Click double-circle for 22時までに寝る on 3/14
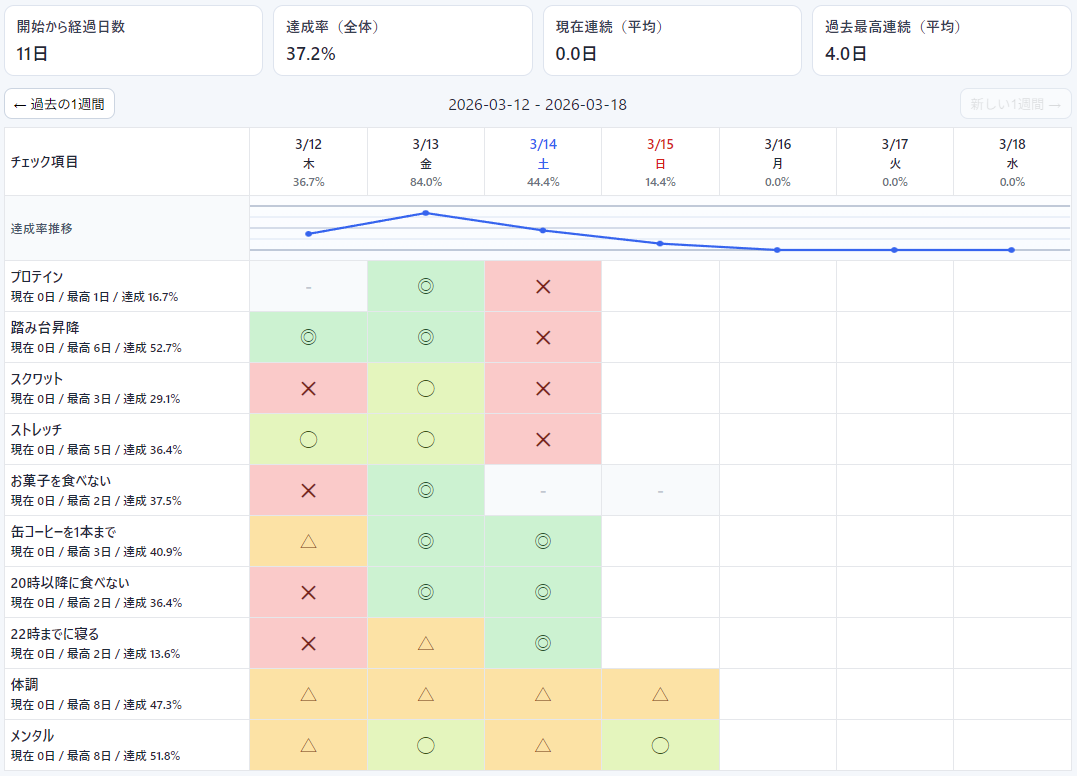 coord(543,643)
